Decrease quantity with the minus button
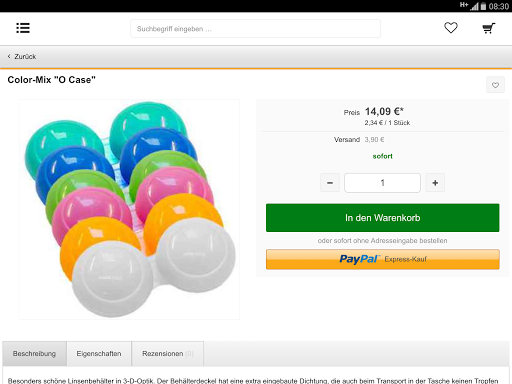 coord(330,183)
